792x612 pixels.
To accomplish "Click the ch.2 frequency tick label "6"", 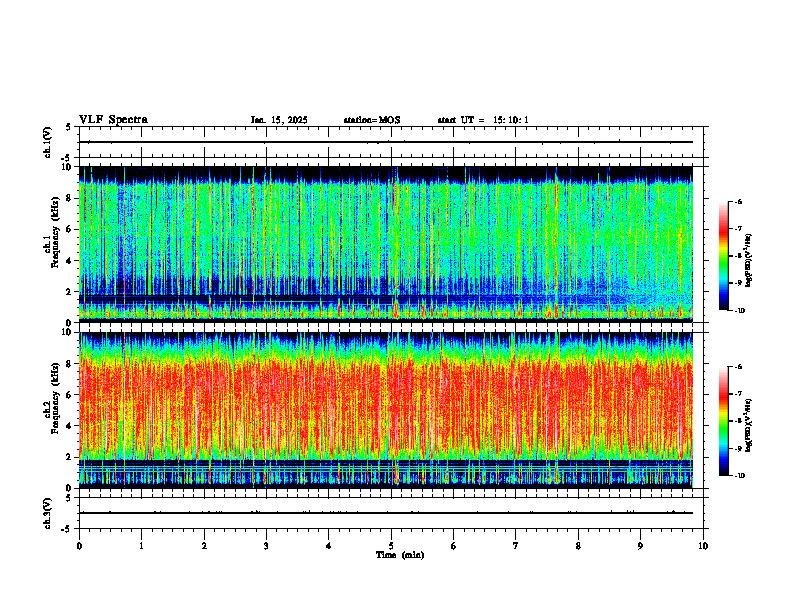I will pos(70,395).
